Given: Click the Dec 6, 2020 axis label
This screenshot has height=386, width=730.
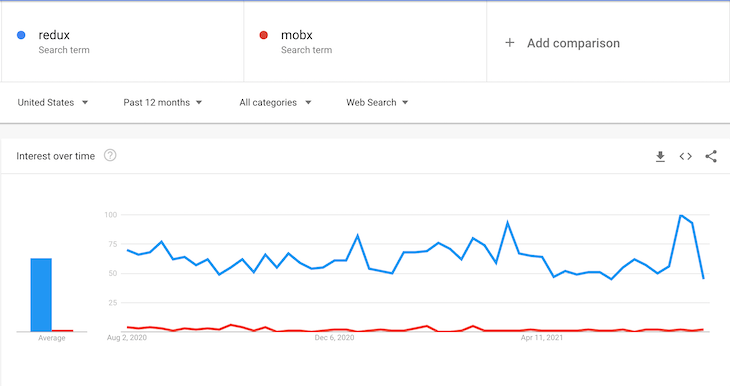Looking at the screenshot, I should [x=334, y=338].
